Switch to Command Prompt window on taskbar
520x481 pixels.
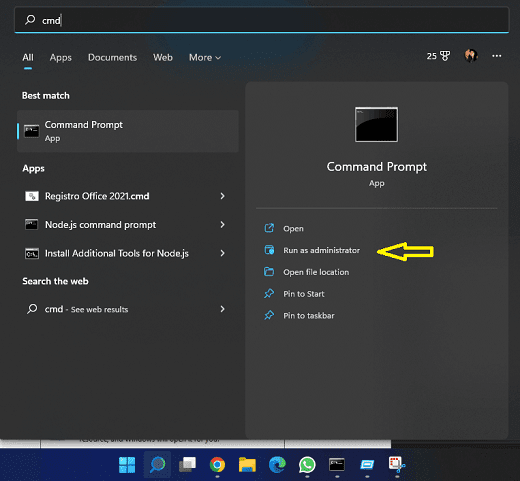pos(337,465)
